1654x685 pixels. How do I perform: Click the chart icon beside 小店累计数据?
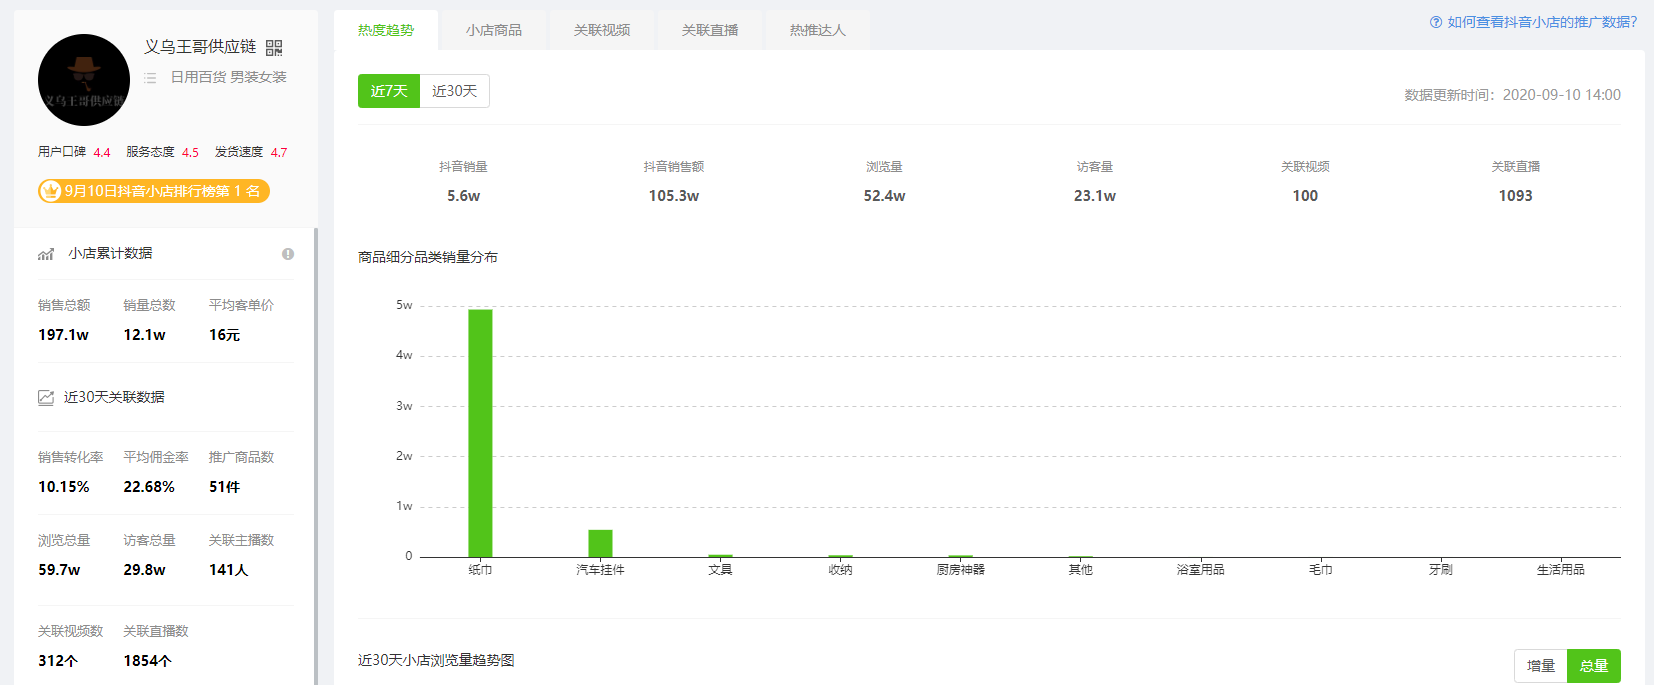pyautogui.click(x=46, y=254)
